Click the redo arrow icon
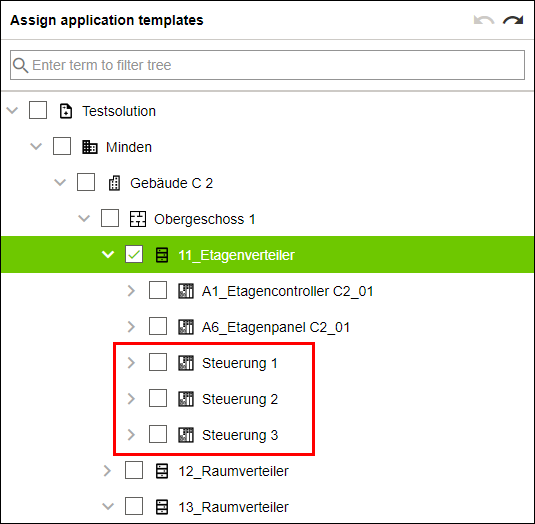Viewport: 535px width, 524px height. (513, 20)
